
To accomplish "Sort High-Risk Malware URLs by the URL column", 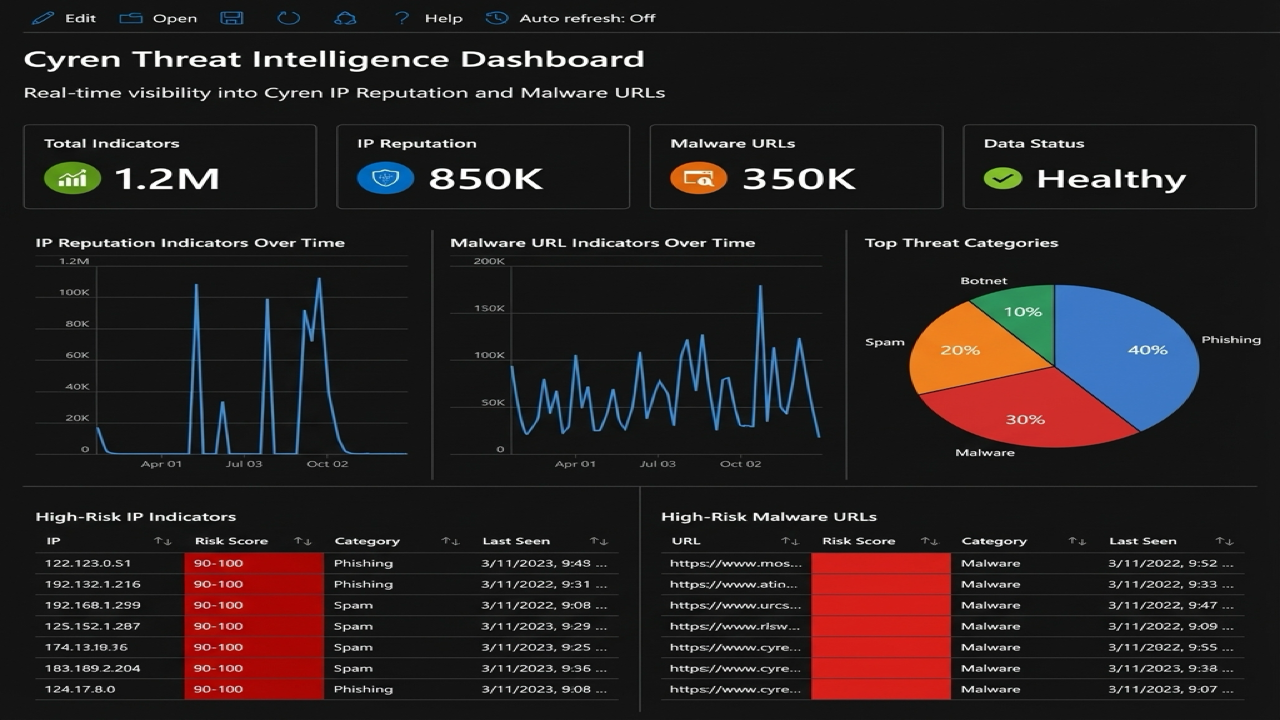I will click(790, 541).
